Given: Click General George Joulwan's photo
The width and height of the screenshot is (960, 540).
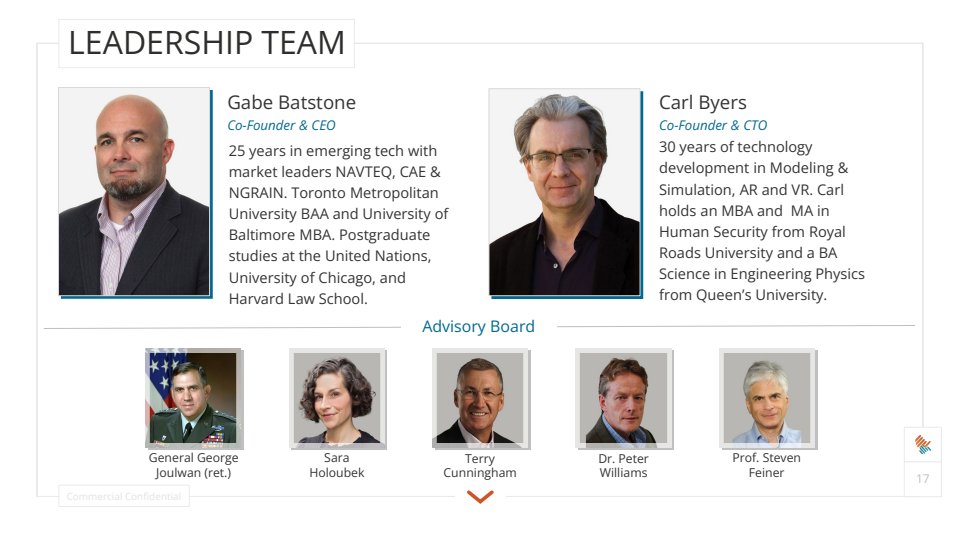Looking at the screenshot, I should coord(192,396).
